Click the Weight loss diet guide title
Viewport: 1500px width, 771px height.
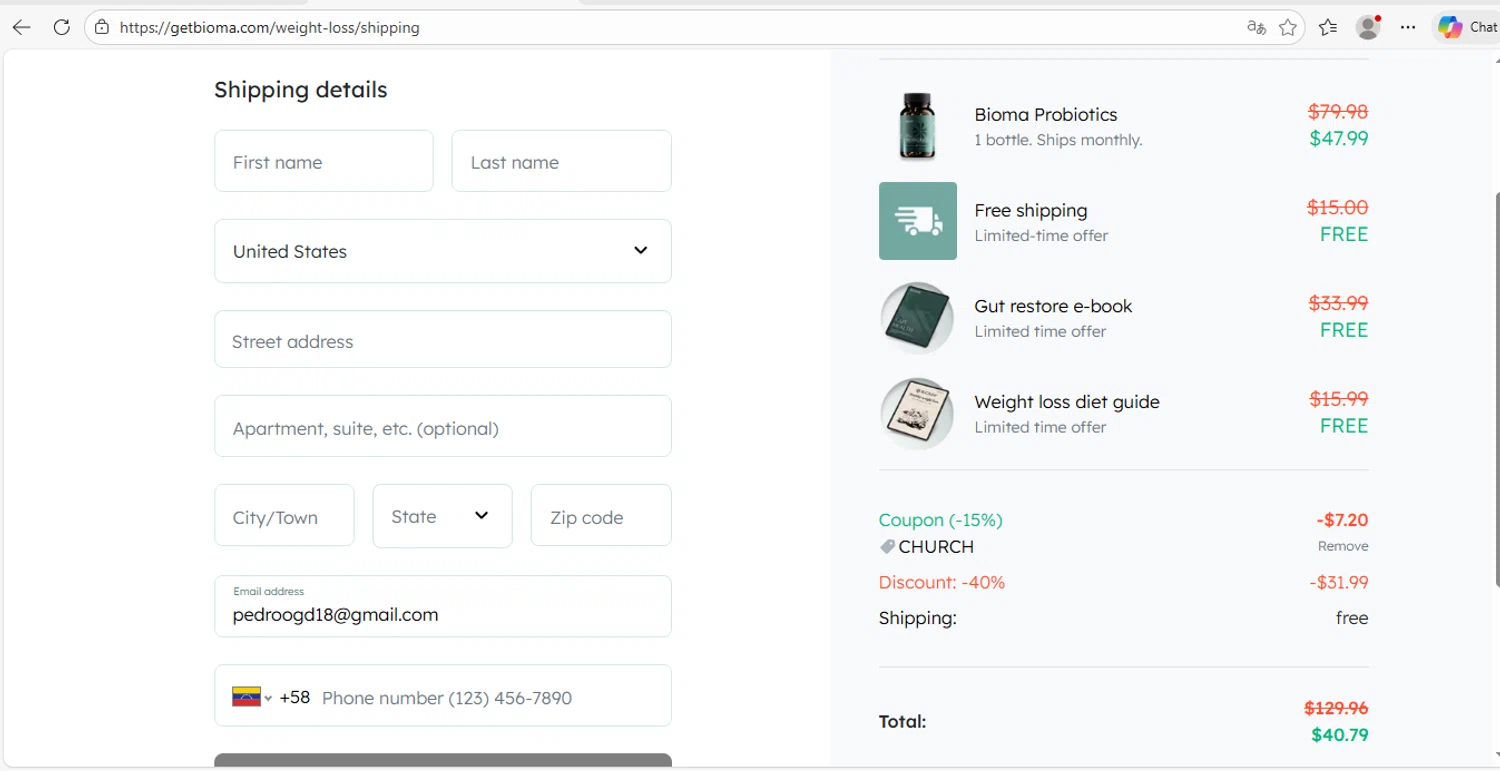pyautogui.click(x=1067, y=402)
